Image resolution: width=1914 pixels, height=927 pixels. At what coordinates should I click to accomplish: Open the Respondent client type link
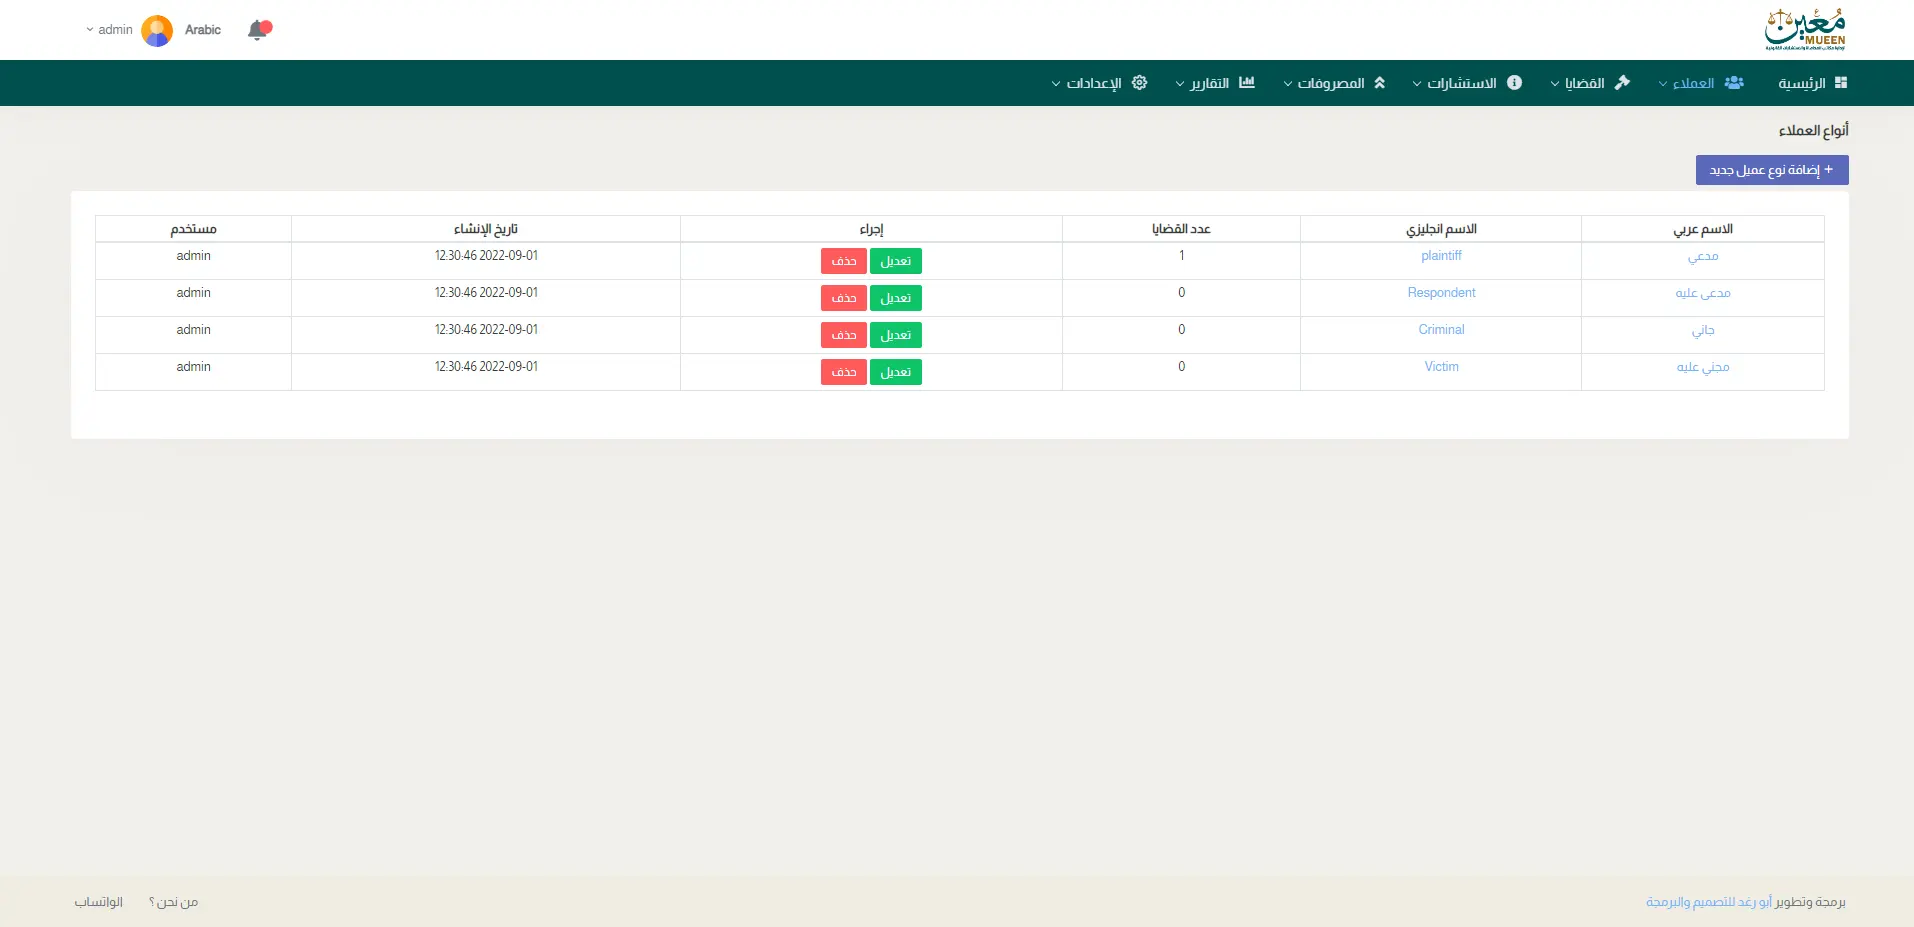tap(1440, 293)
